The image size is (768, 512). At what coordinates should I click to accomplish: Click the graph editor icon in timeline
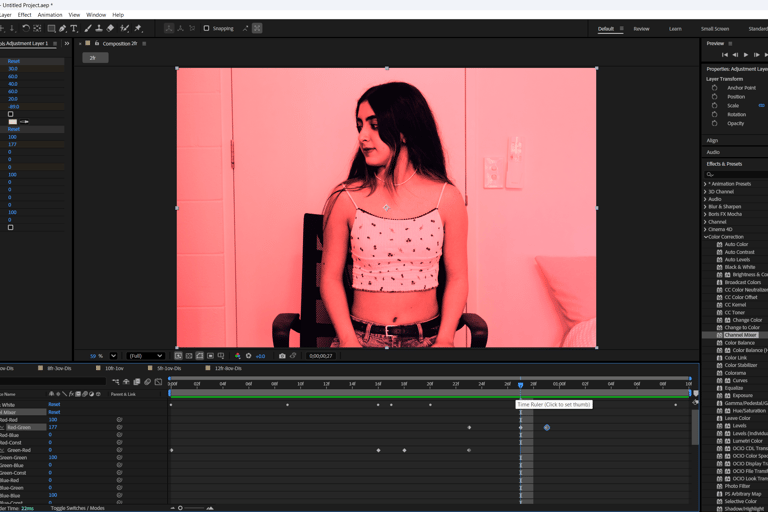[158, 382]
